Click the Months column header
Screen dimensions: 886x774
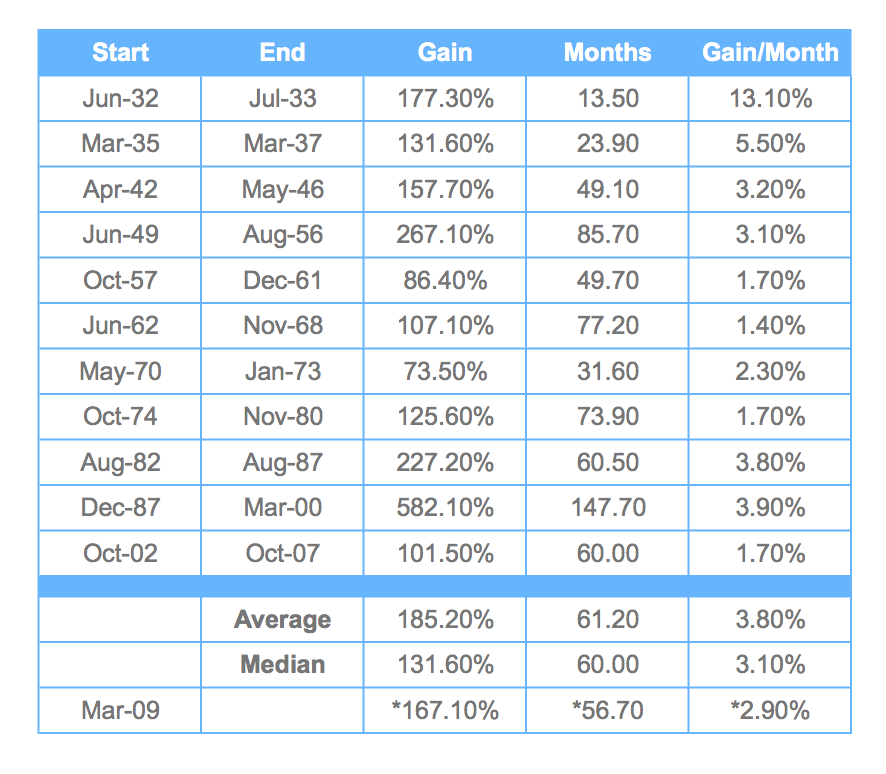coord(607,52)
